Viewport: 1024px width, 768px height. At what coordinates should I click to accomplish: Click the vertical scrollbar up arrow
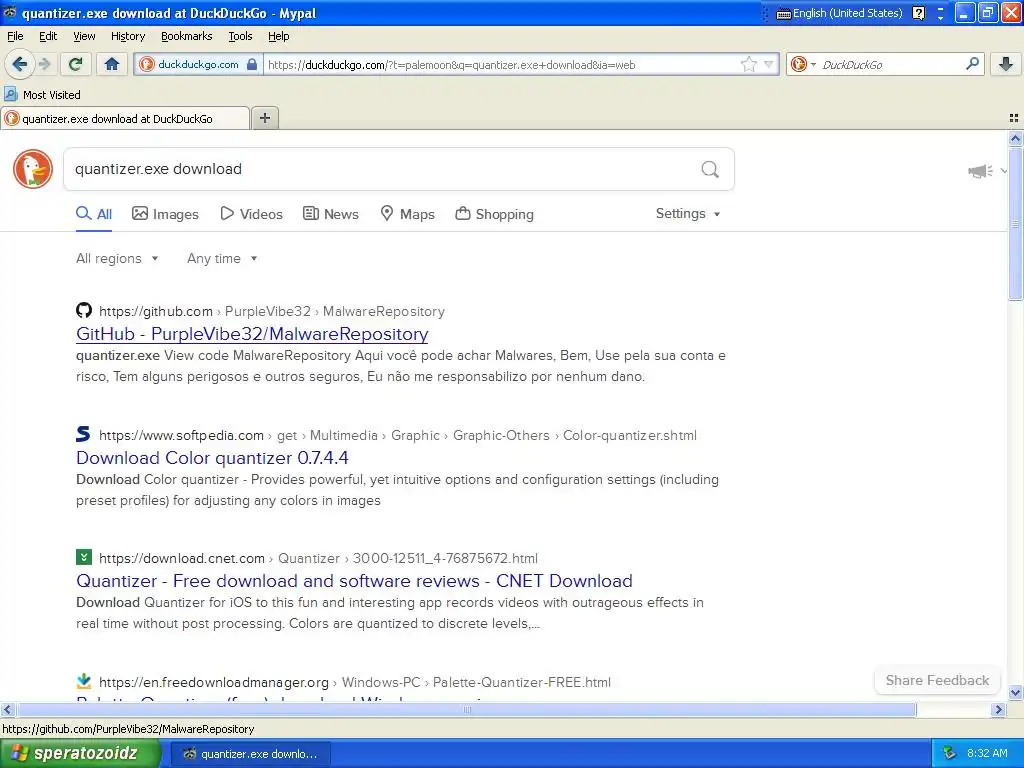click(1015, 138)
